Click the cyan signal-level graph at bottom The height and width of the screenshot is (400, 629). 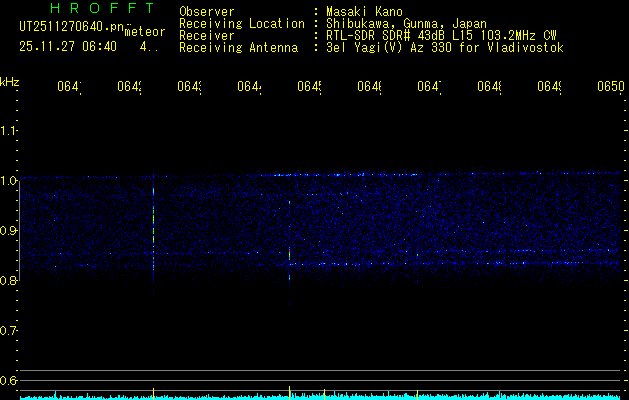[321, 397]
